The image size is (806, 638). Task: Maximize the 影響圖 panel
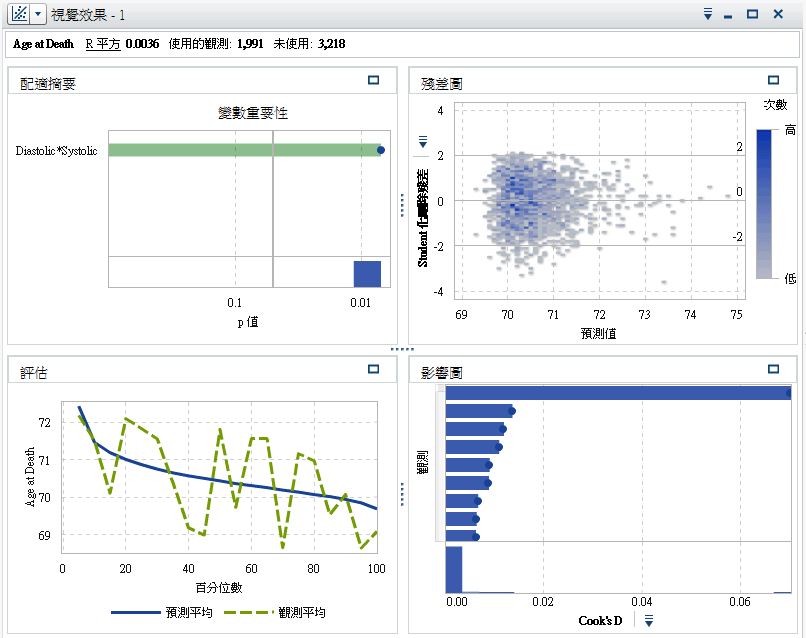[x=773, y=369]
